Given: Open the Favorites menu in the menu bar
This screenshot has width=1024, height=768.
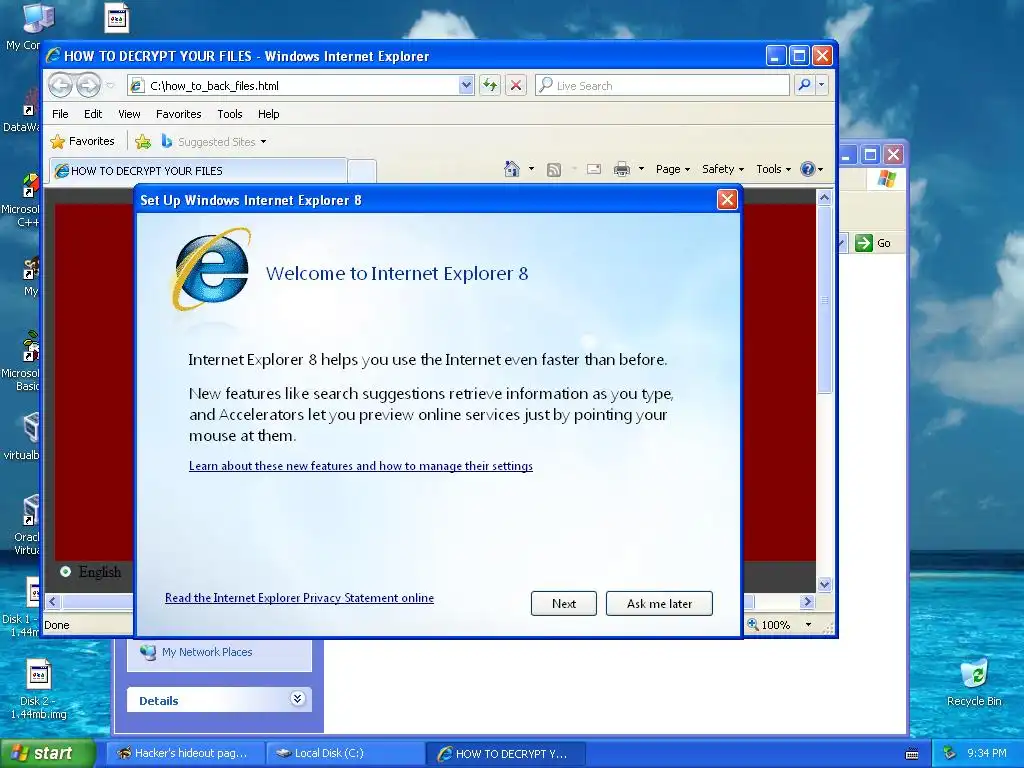Looking at the screenshot, I should pos(178,114).
